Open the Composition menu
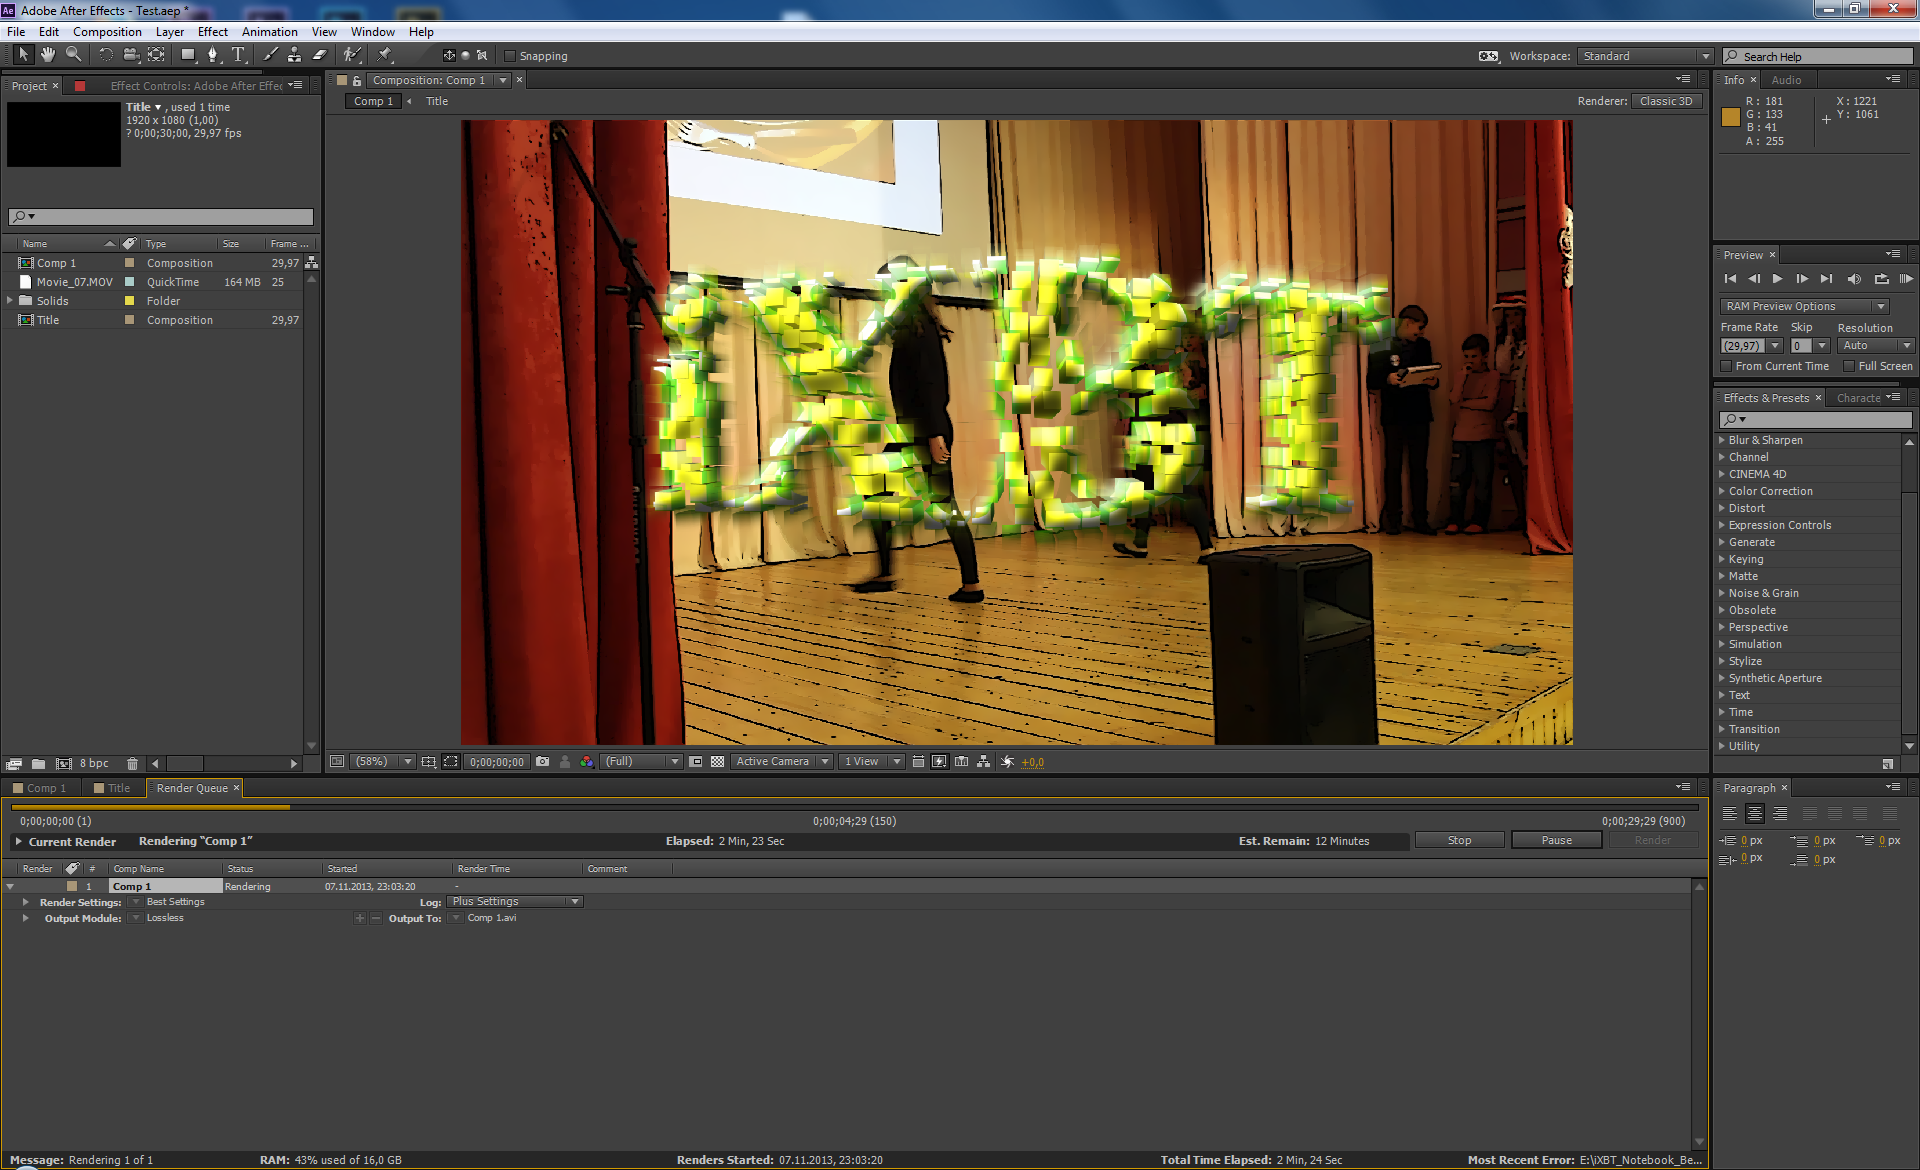 tap(107, 32)
